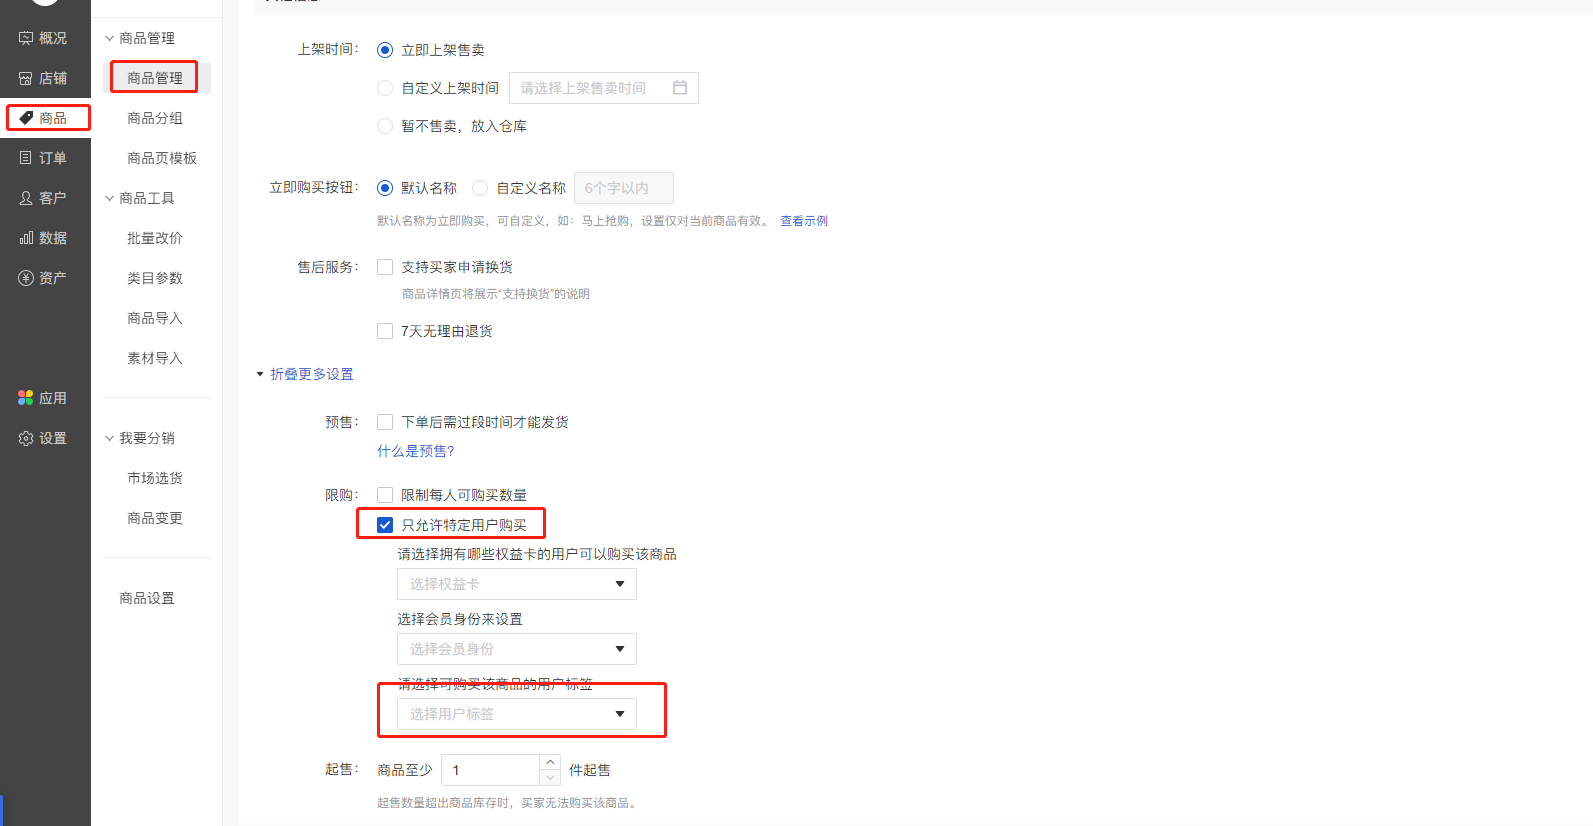The height and width of the screenshot is (826, 1593).
Task: Select 自定义上架时间 radio option
Action: [385, 88]
